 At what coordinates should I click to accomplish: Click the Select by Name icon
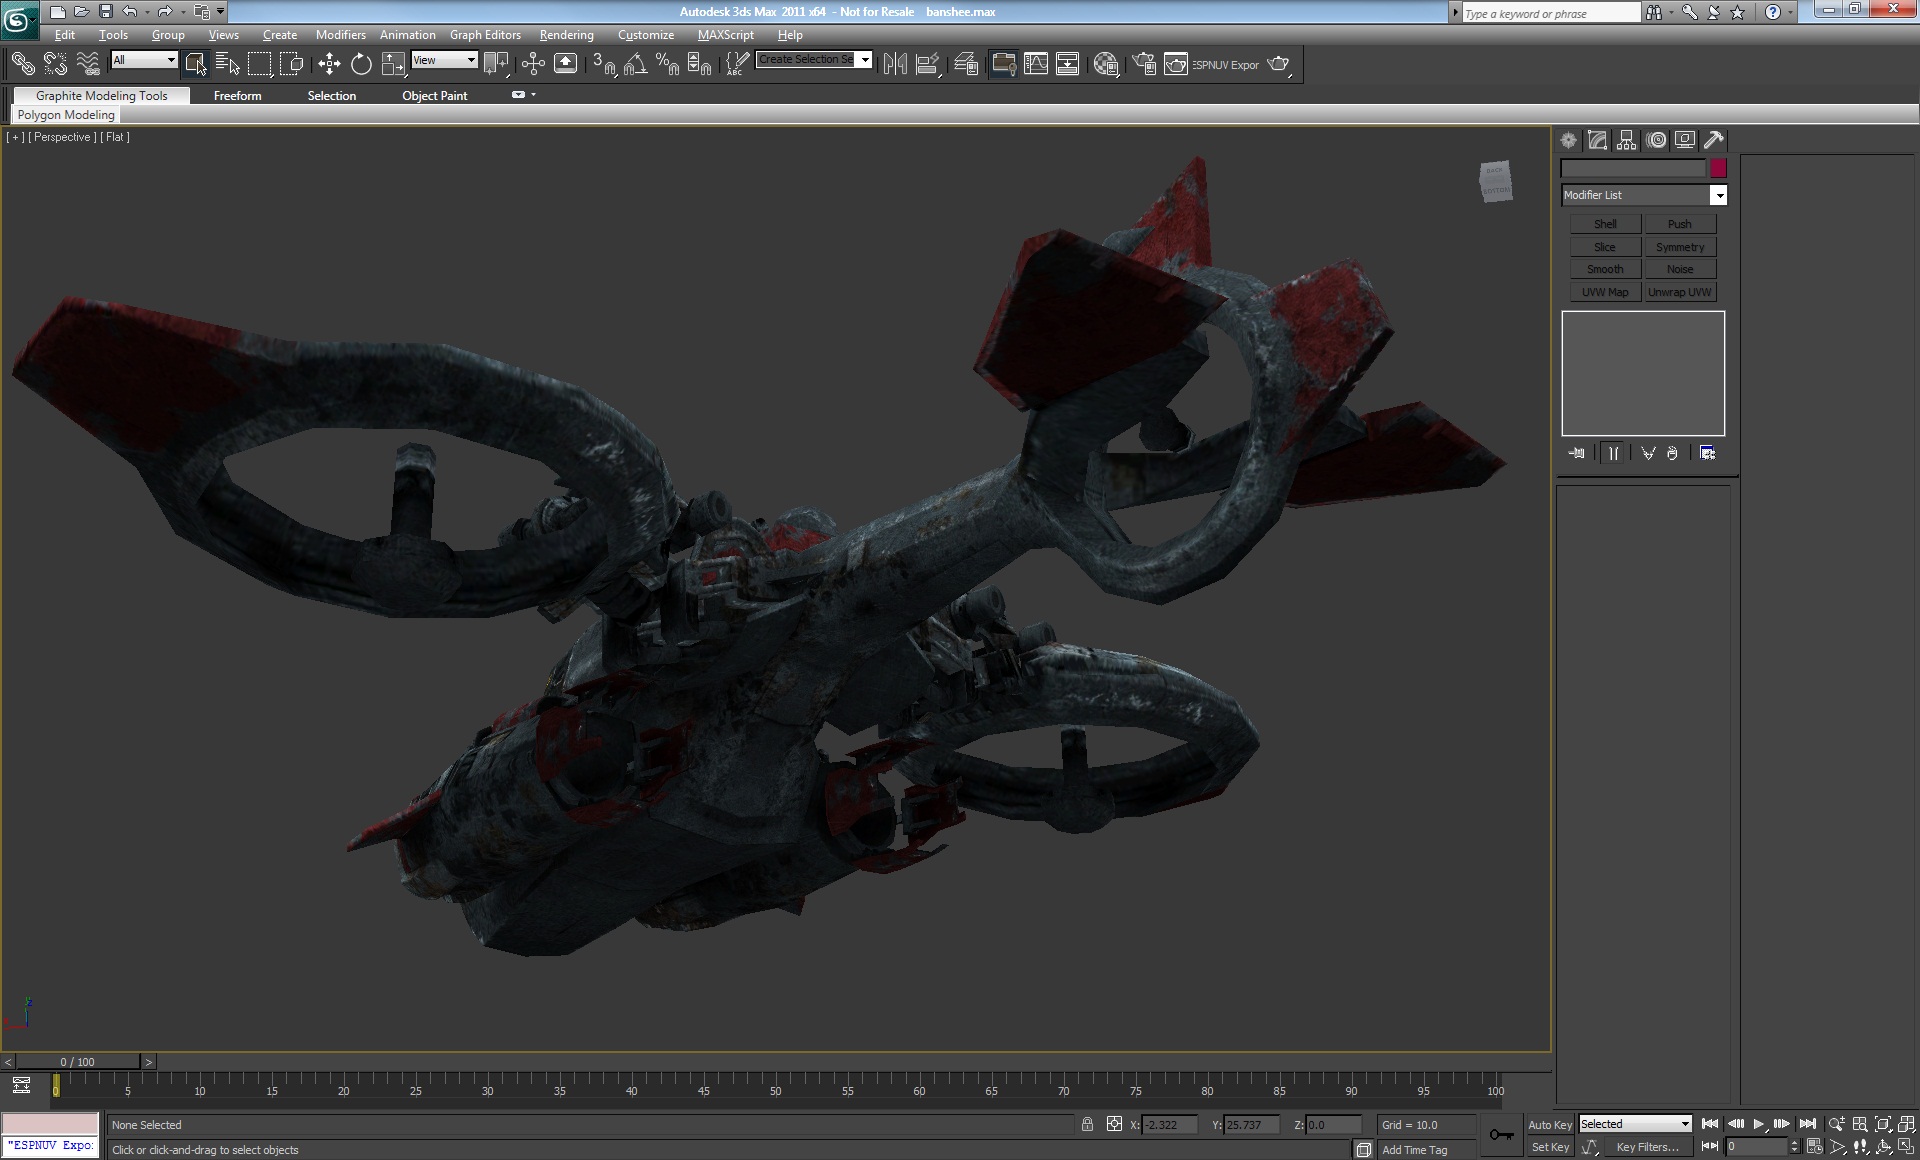[x=227, y=64]
